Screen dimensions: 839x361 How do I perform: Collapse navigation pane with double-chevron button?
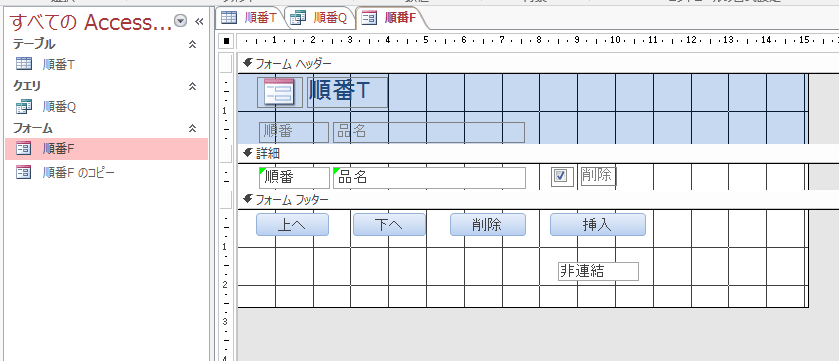point(199,21)
